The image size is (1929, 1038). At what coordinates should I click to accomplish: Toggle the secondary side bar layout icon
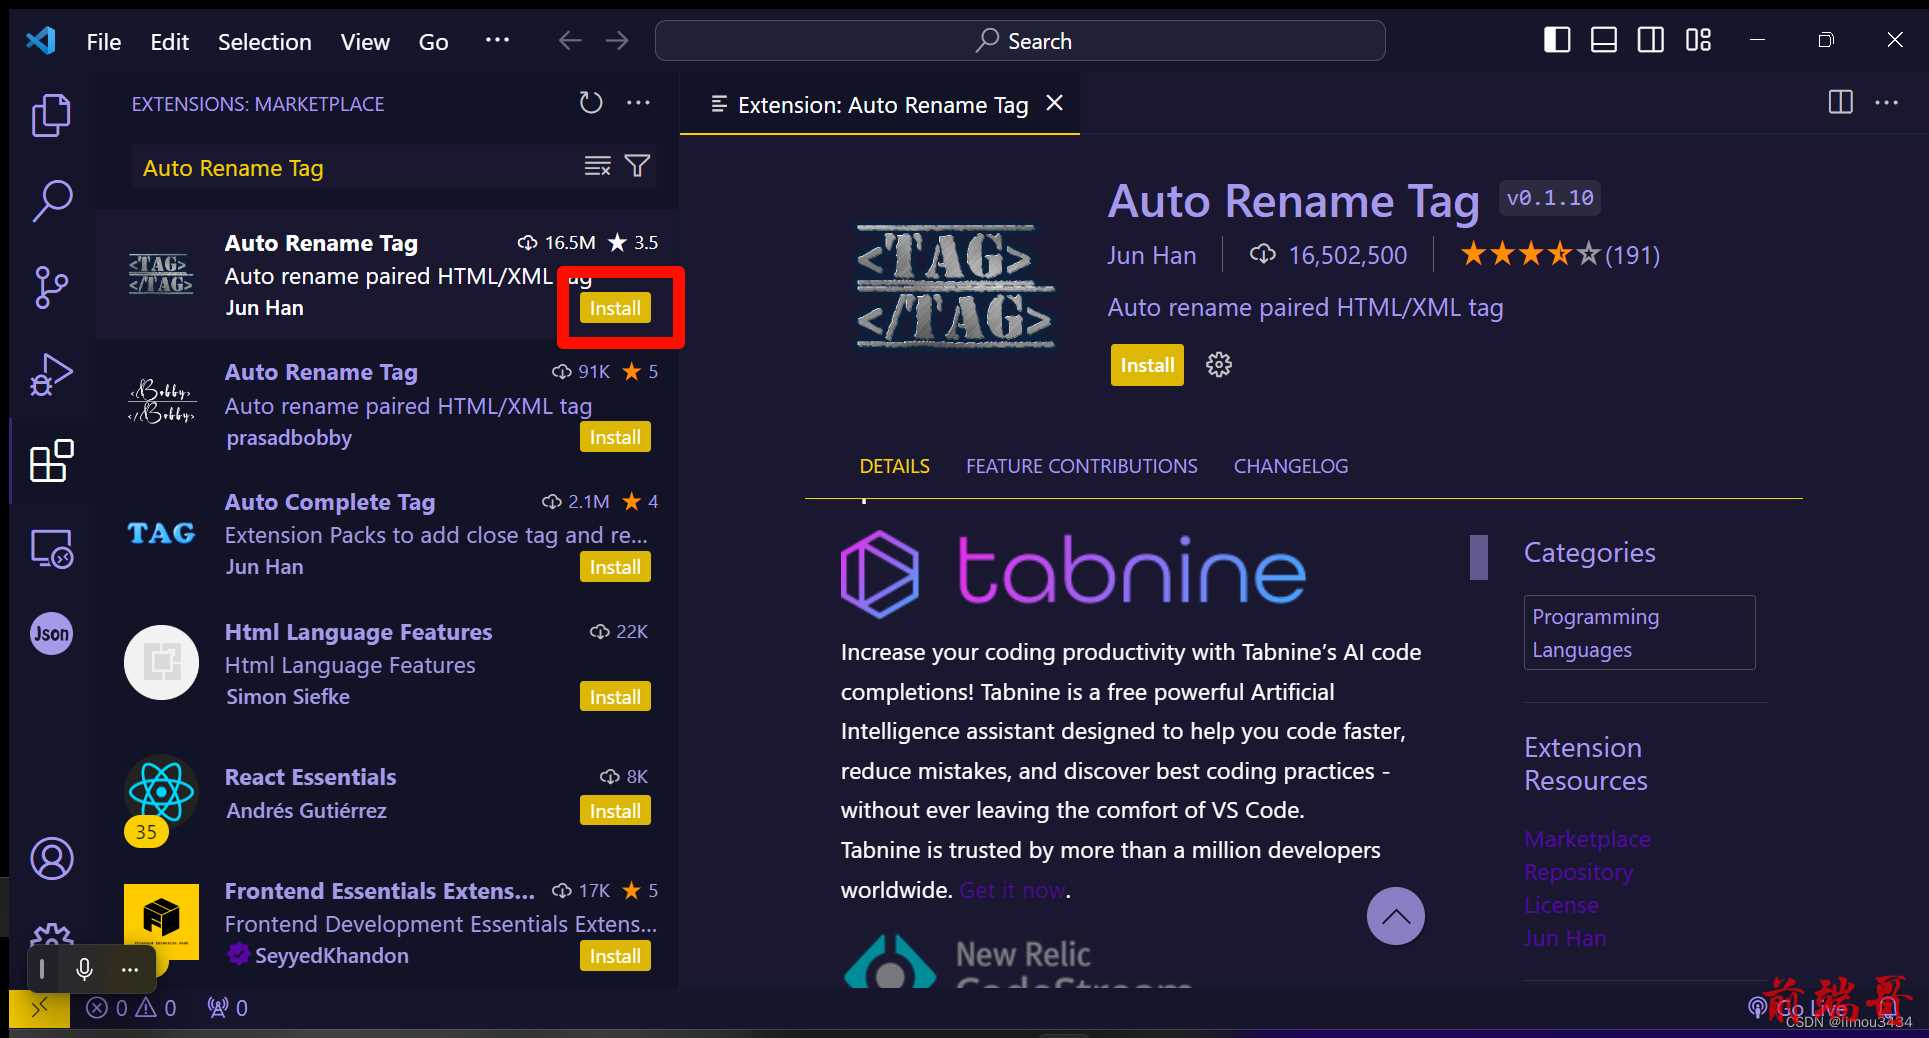1651,40
